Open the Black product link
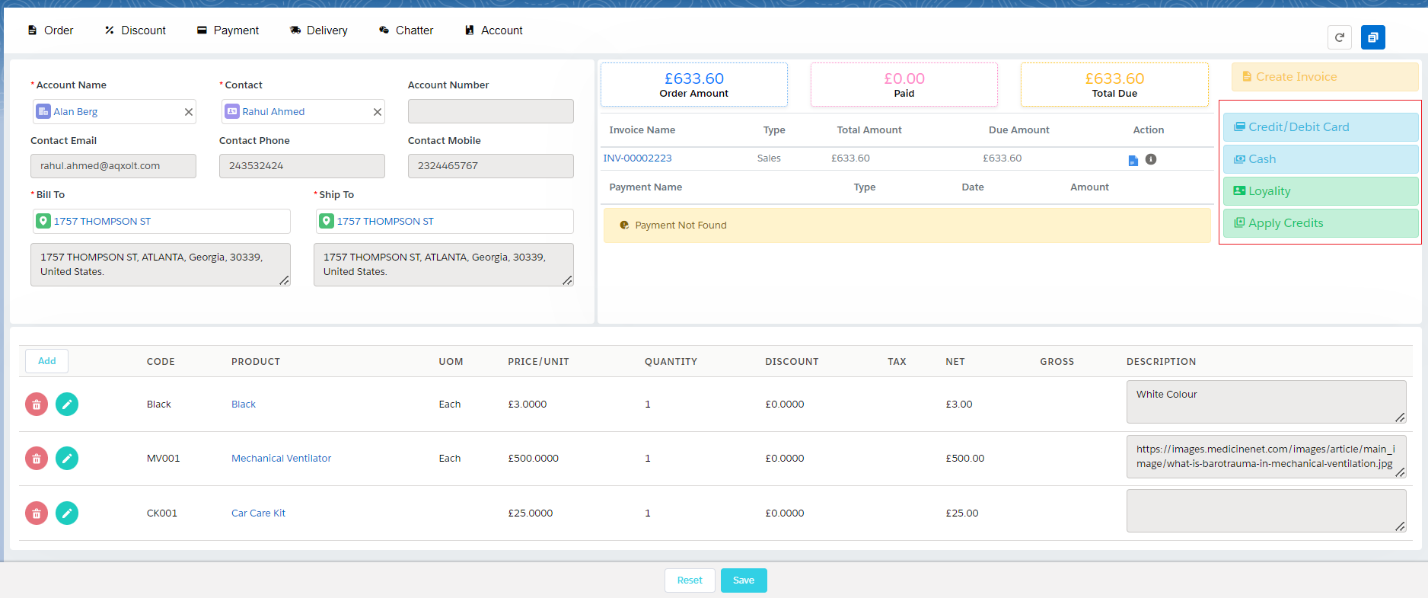 coord(243,404)
